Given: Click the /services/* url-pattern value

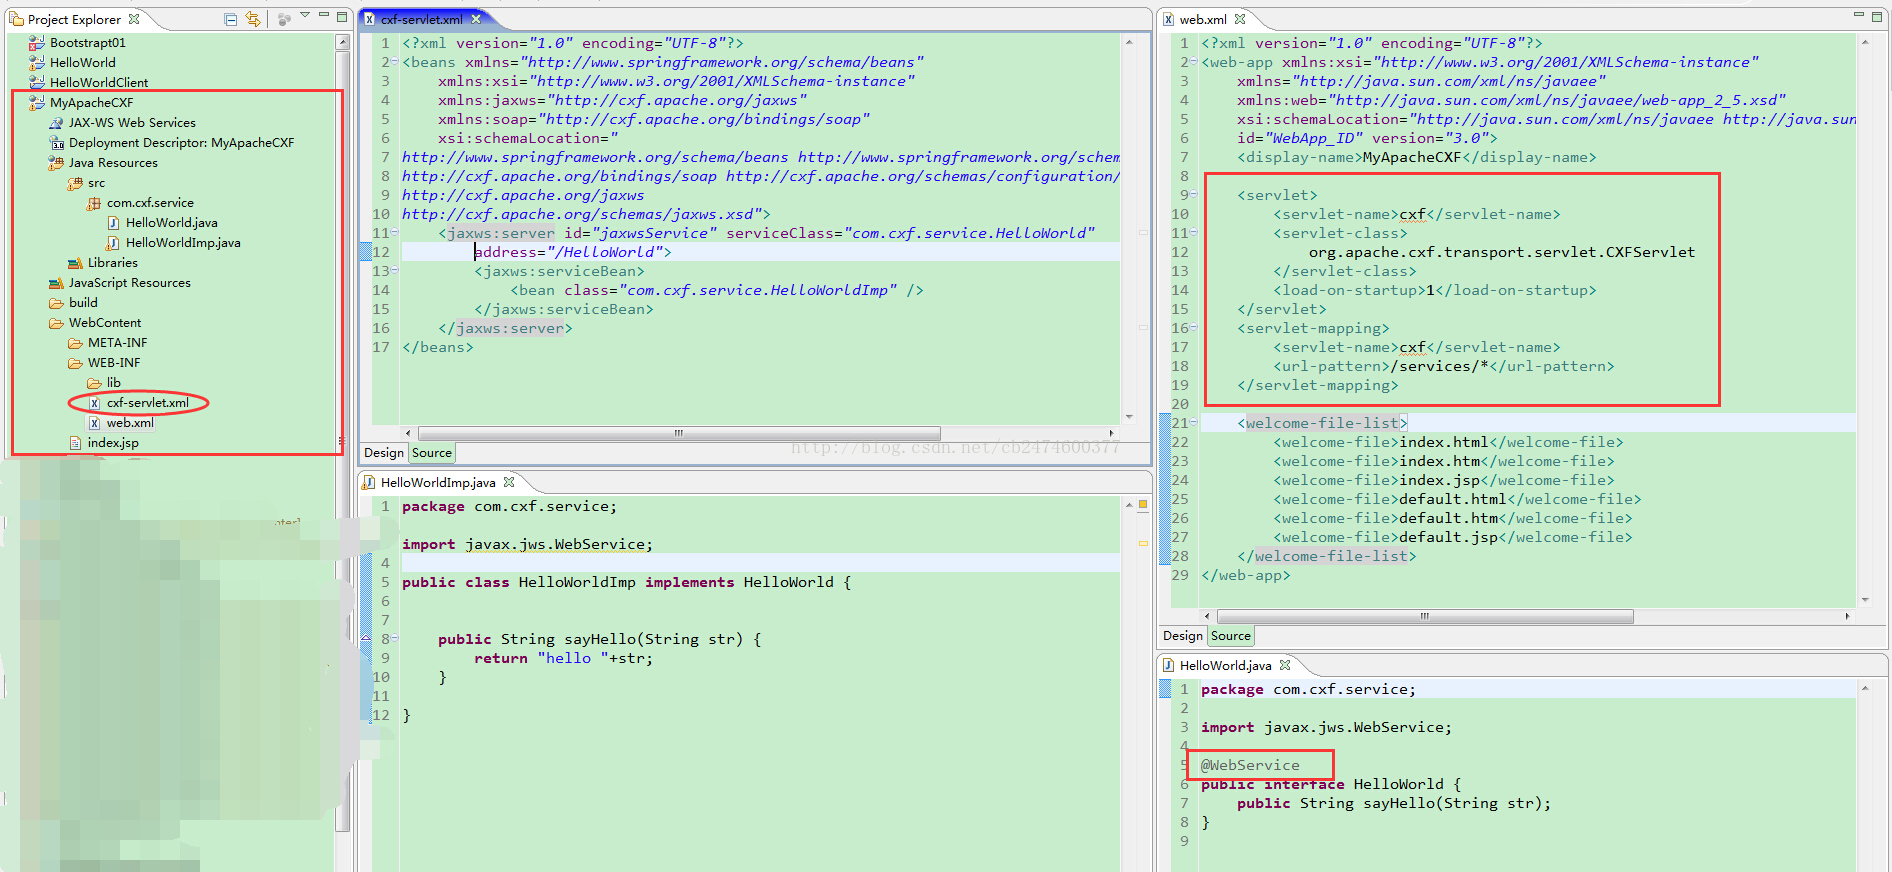Looking at the screenshot, I should 1439,366.
